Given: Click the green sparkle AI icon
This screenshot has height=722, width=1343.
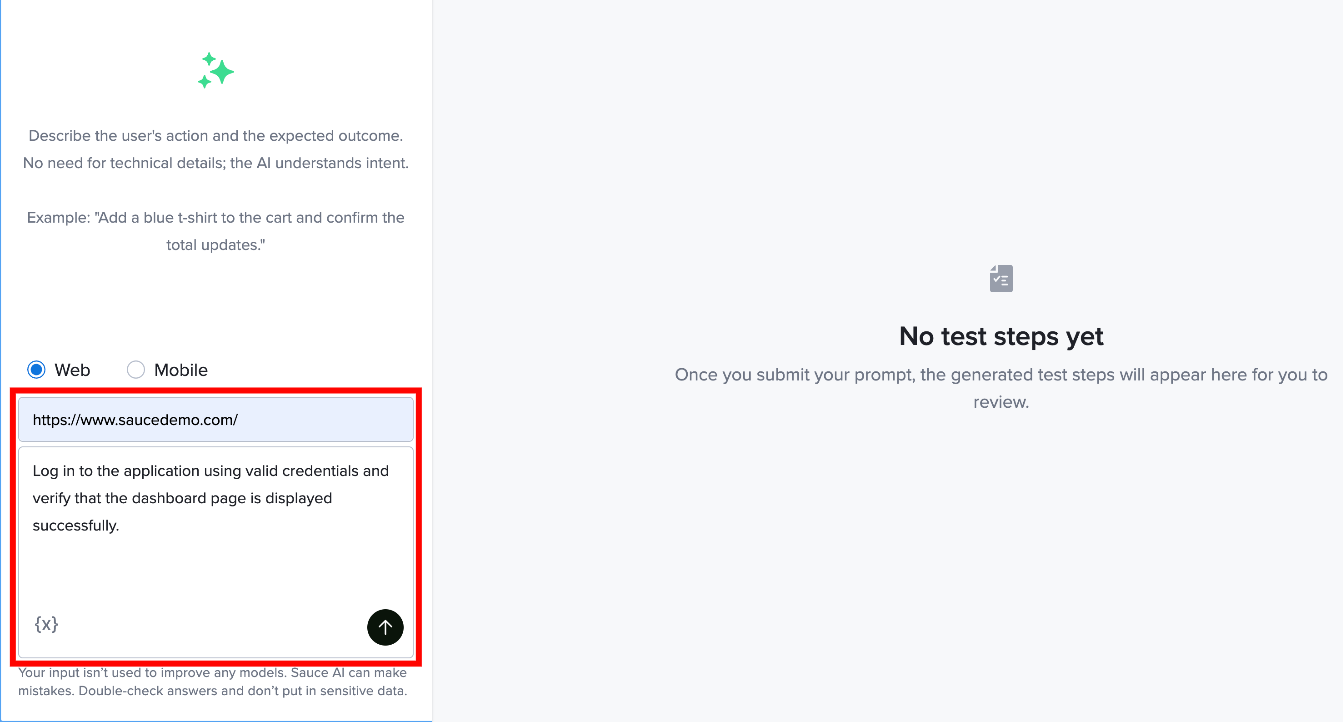Looking at the screenshot, I should [216, 71].
